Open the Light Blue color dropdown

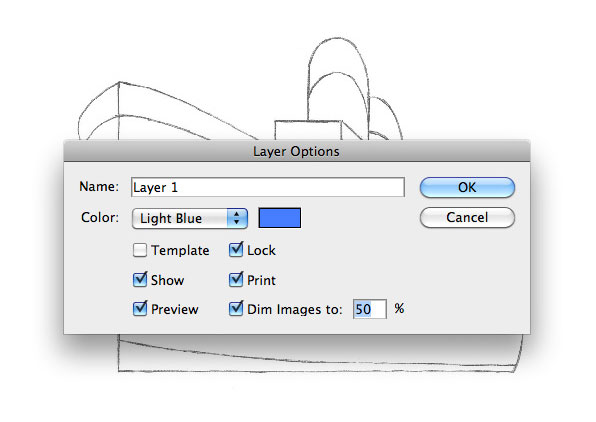point(190,218)
